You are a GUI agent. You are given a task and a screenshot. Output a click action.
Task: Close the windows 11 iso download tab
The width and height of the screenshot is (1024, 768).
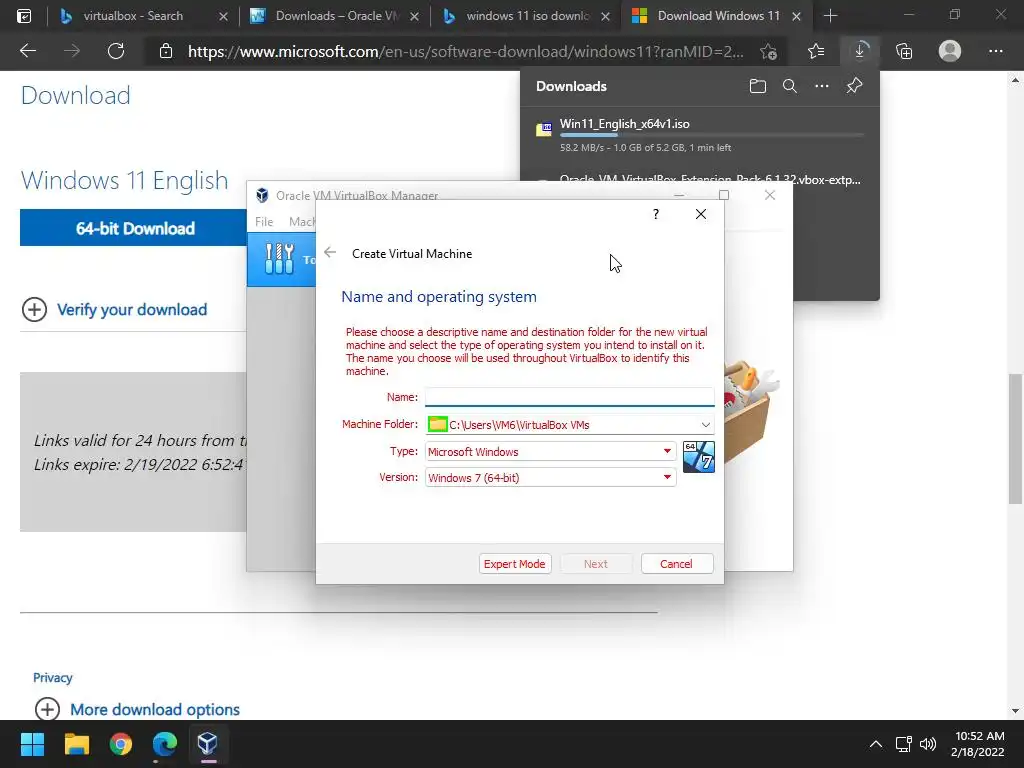pos(605,16)
